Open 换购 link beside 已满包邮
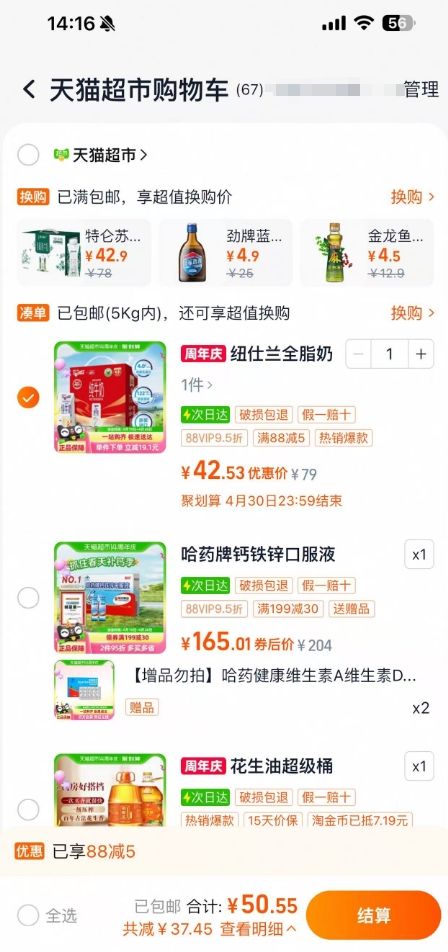 click(x=413, y=197)
